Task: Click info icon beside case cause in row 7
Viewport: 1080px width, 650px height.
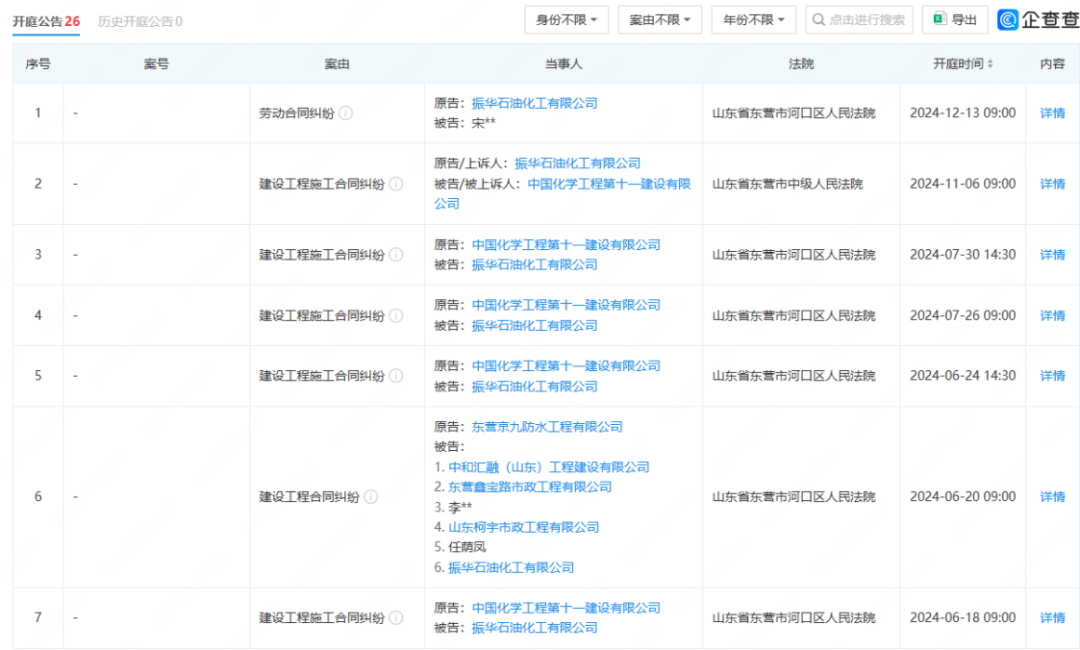Action: pos(396,618)
